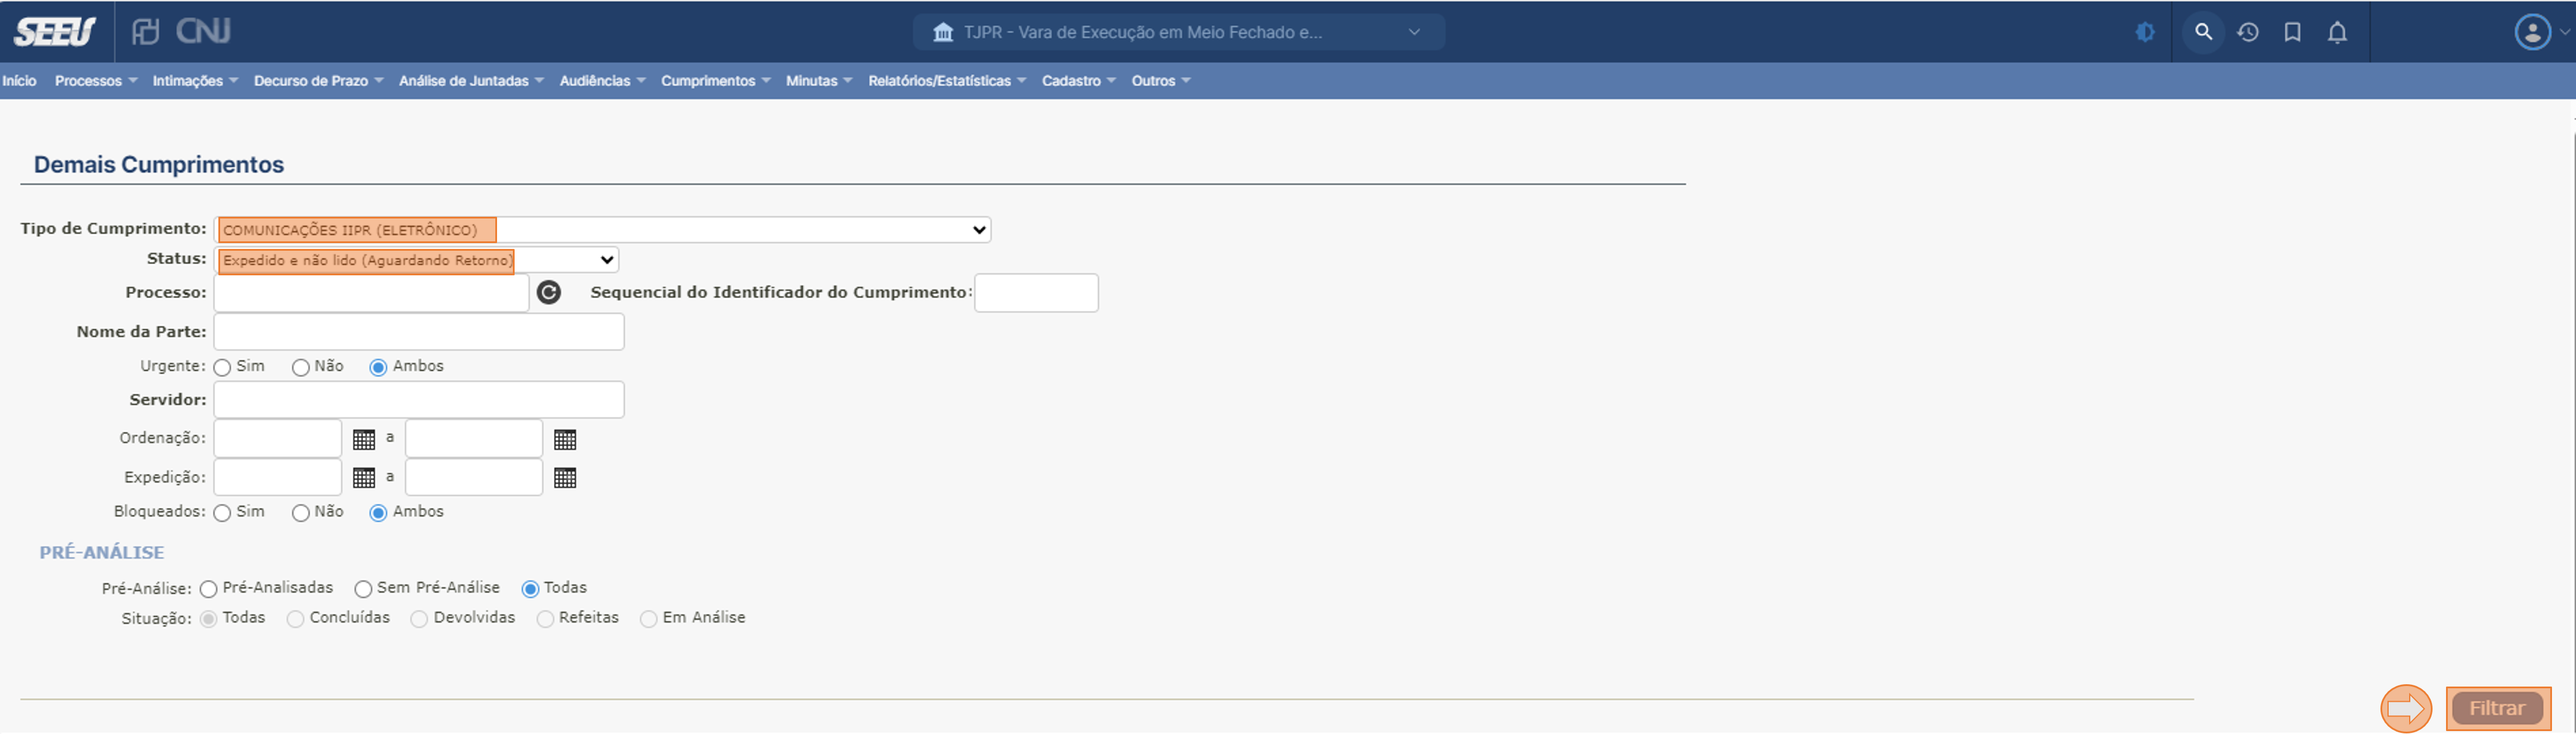Open the Relatórios/Estatísticas menu
The image size is (2576, 734).
(x=947, y=81)
